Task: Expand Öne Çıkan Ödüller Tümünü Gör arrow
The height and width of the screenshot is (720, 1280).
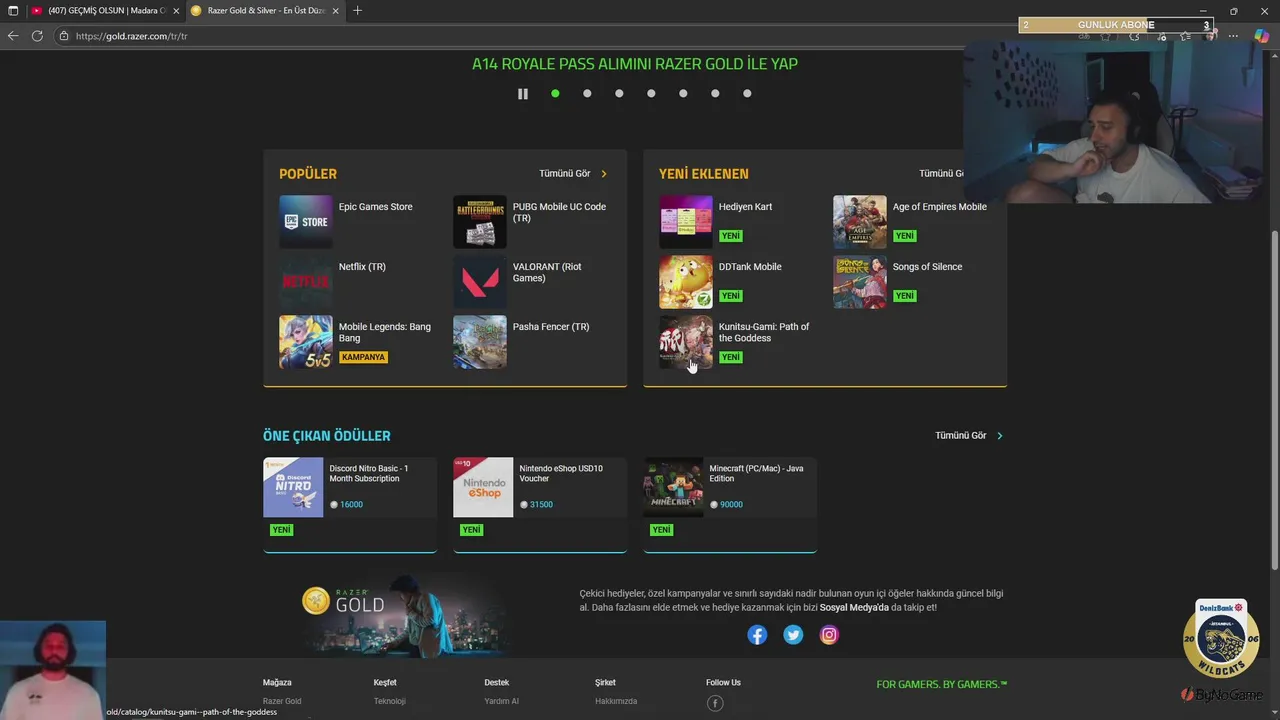Action: point(1000,436)
